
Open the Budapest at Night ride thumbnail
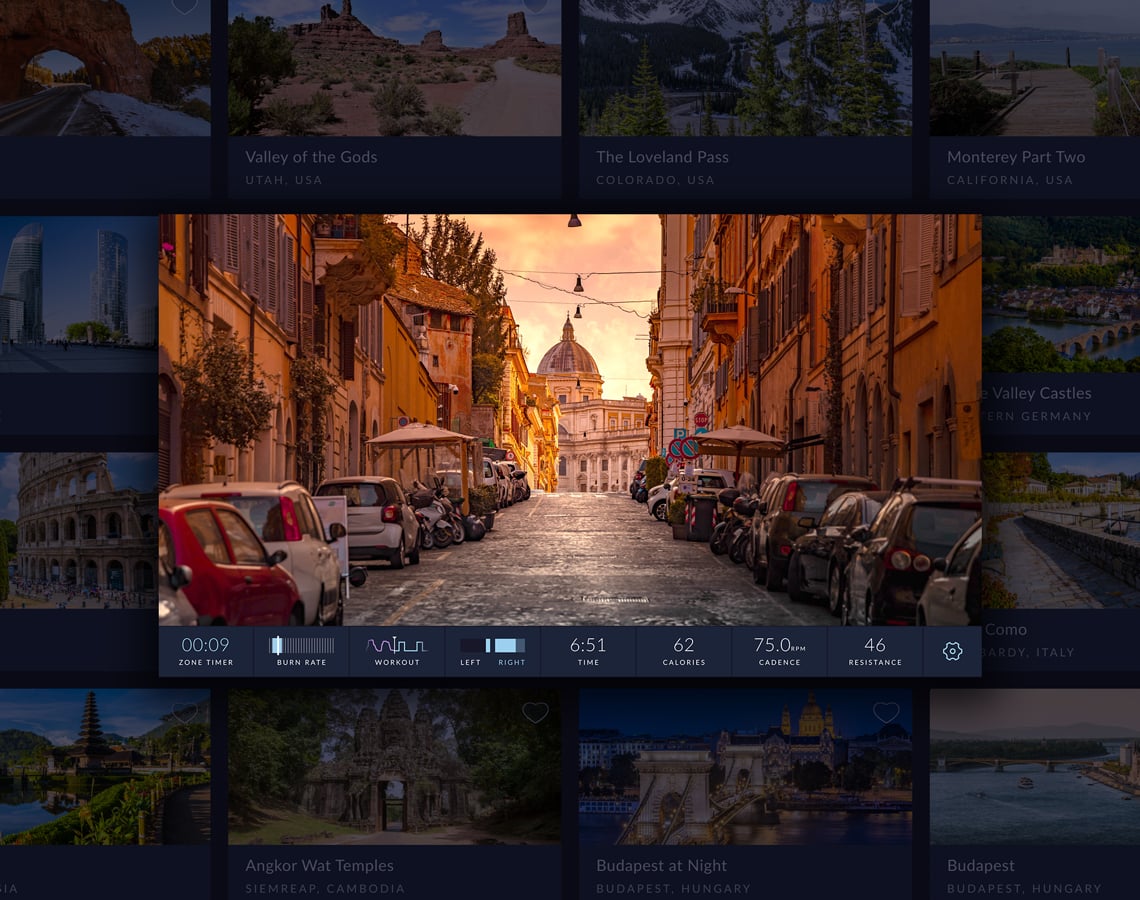tap(745, 767)
